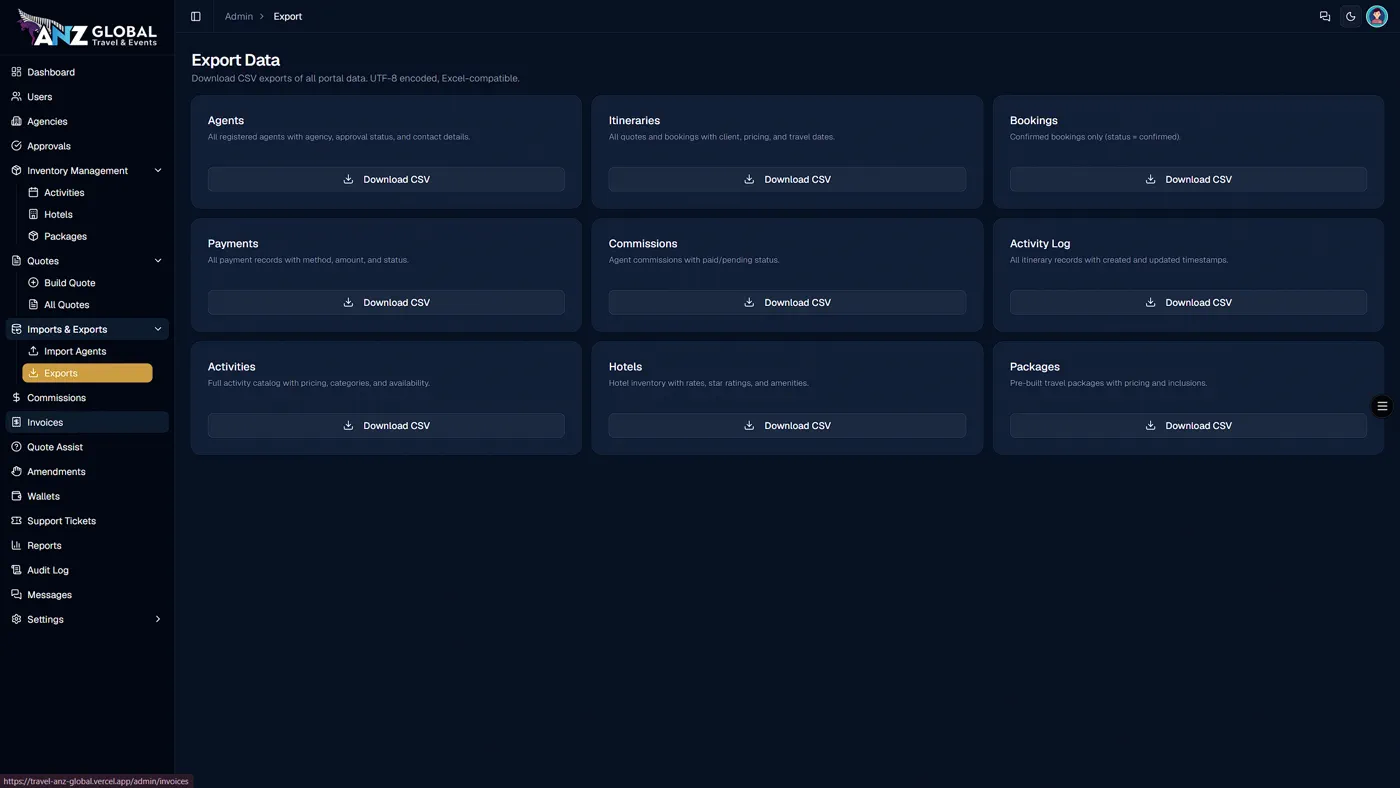Click the Quote Assist help icon

coord(16,447)
